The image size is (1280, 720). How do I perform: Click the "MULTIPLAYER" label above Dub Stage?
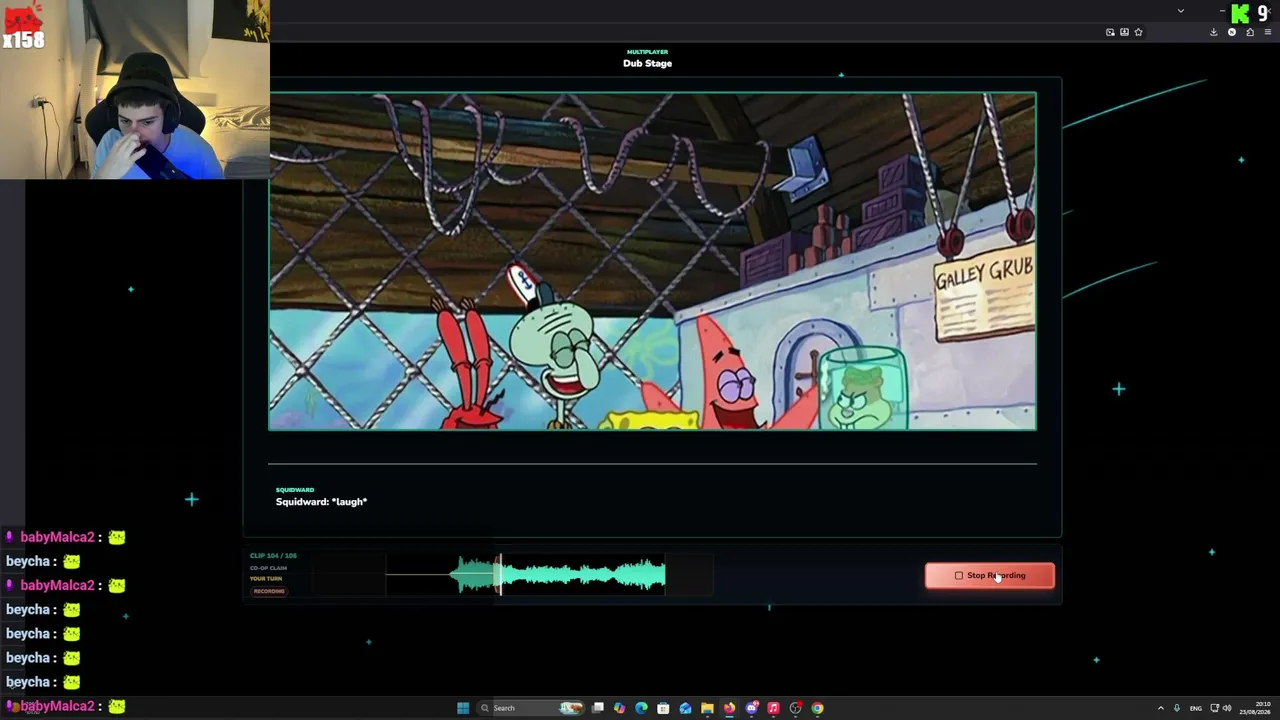click(647, 52)
